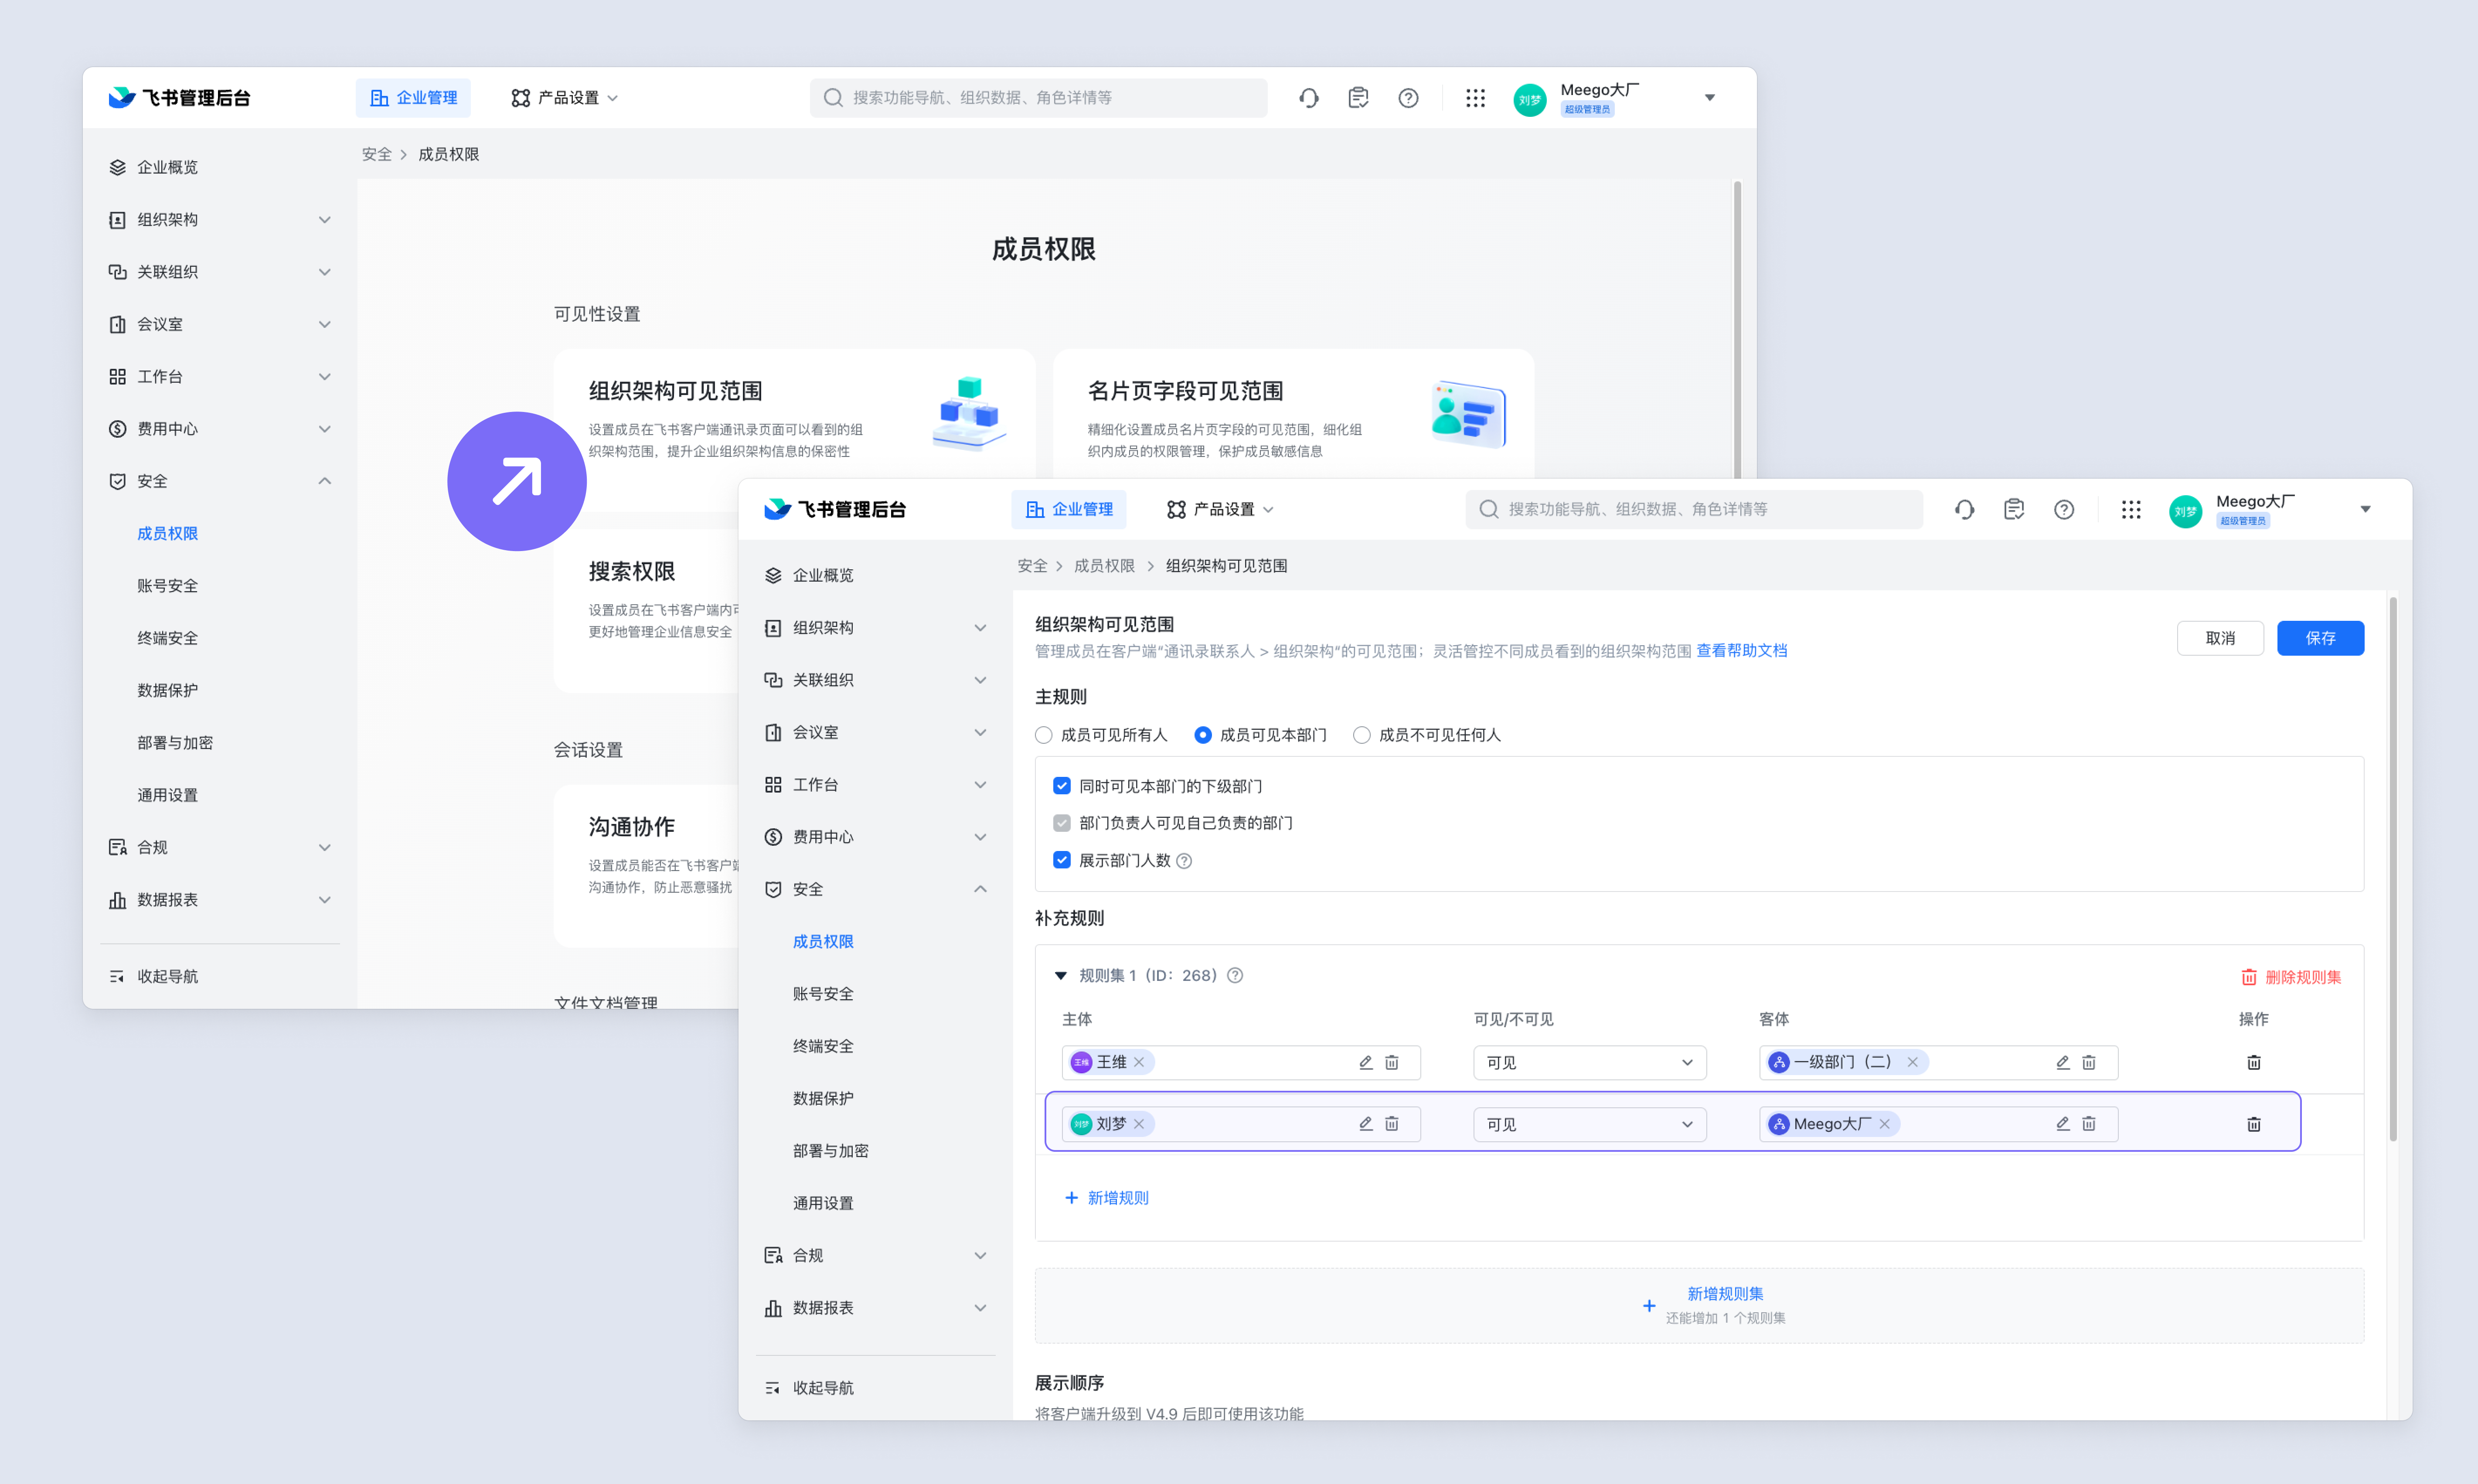Remove the 王维 tag
The height and width of the screenshot is (1484, 2478).
click(1139, 1062)
